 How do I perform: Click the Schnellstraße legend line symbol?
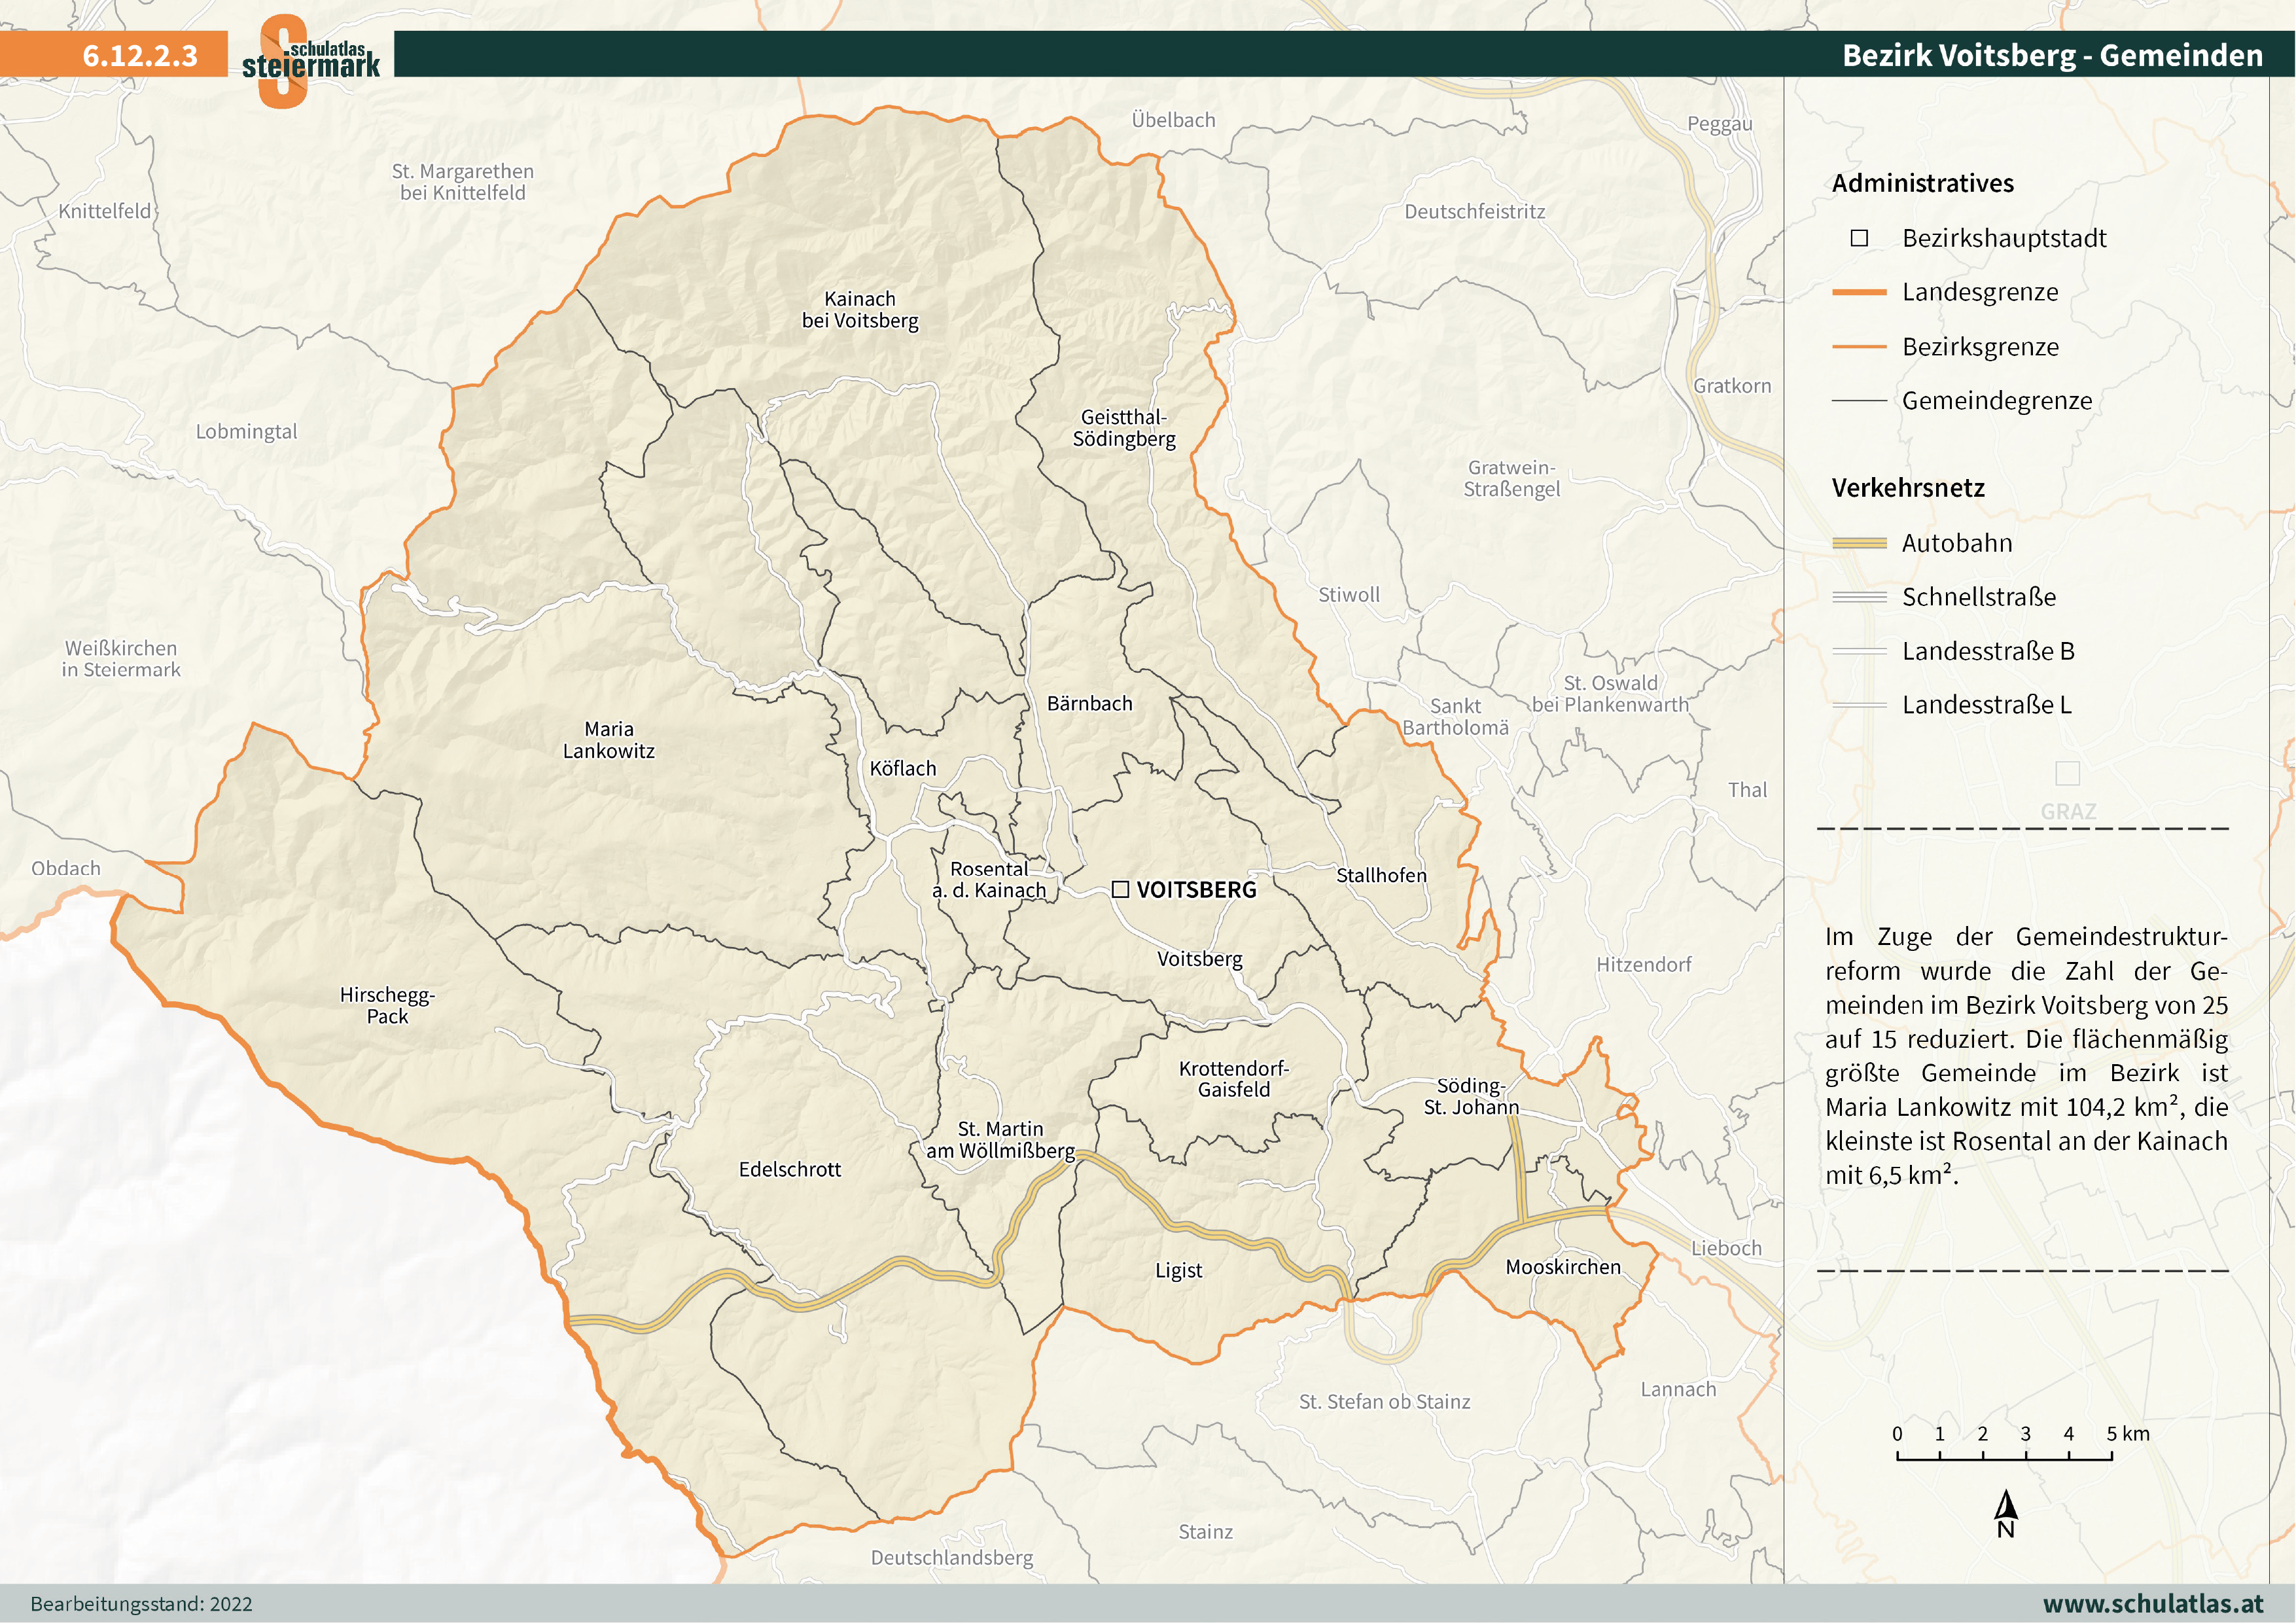coord(1859,597)
